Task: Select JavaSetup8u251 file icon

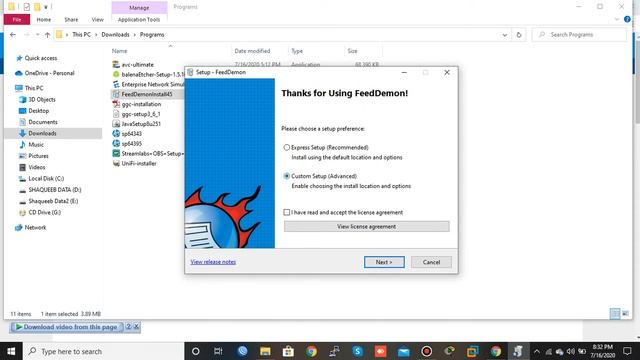Action: click(x=116, y=124)
